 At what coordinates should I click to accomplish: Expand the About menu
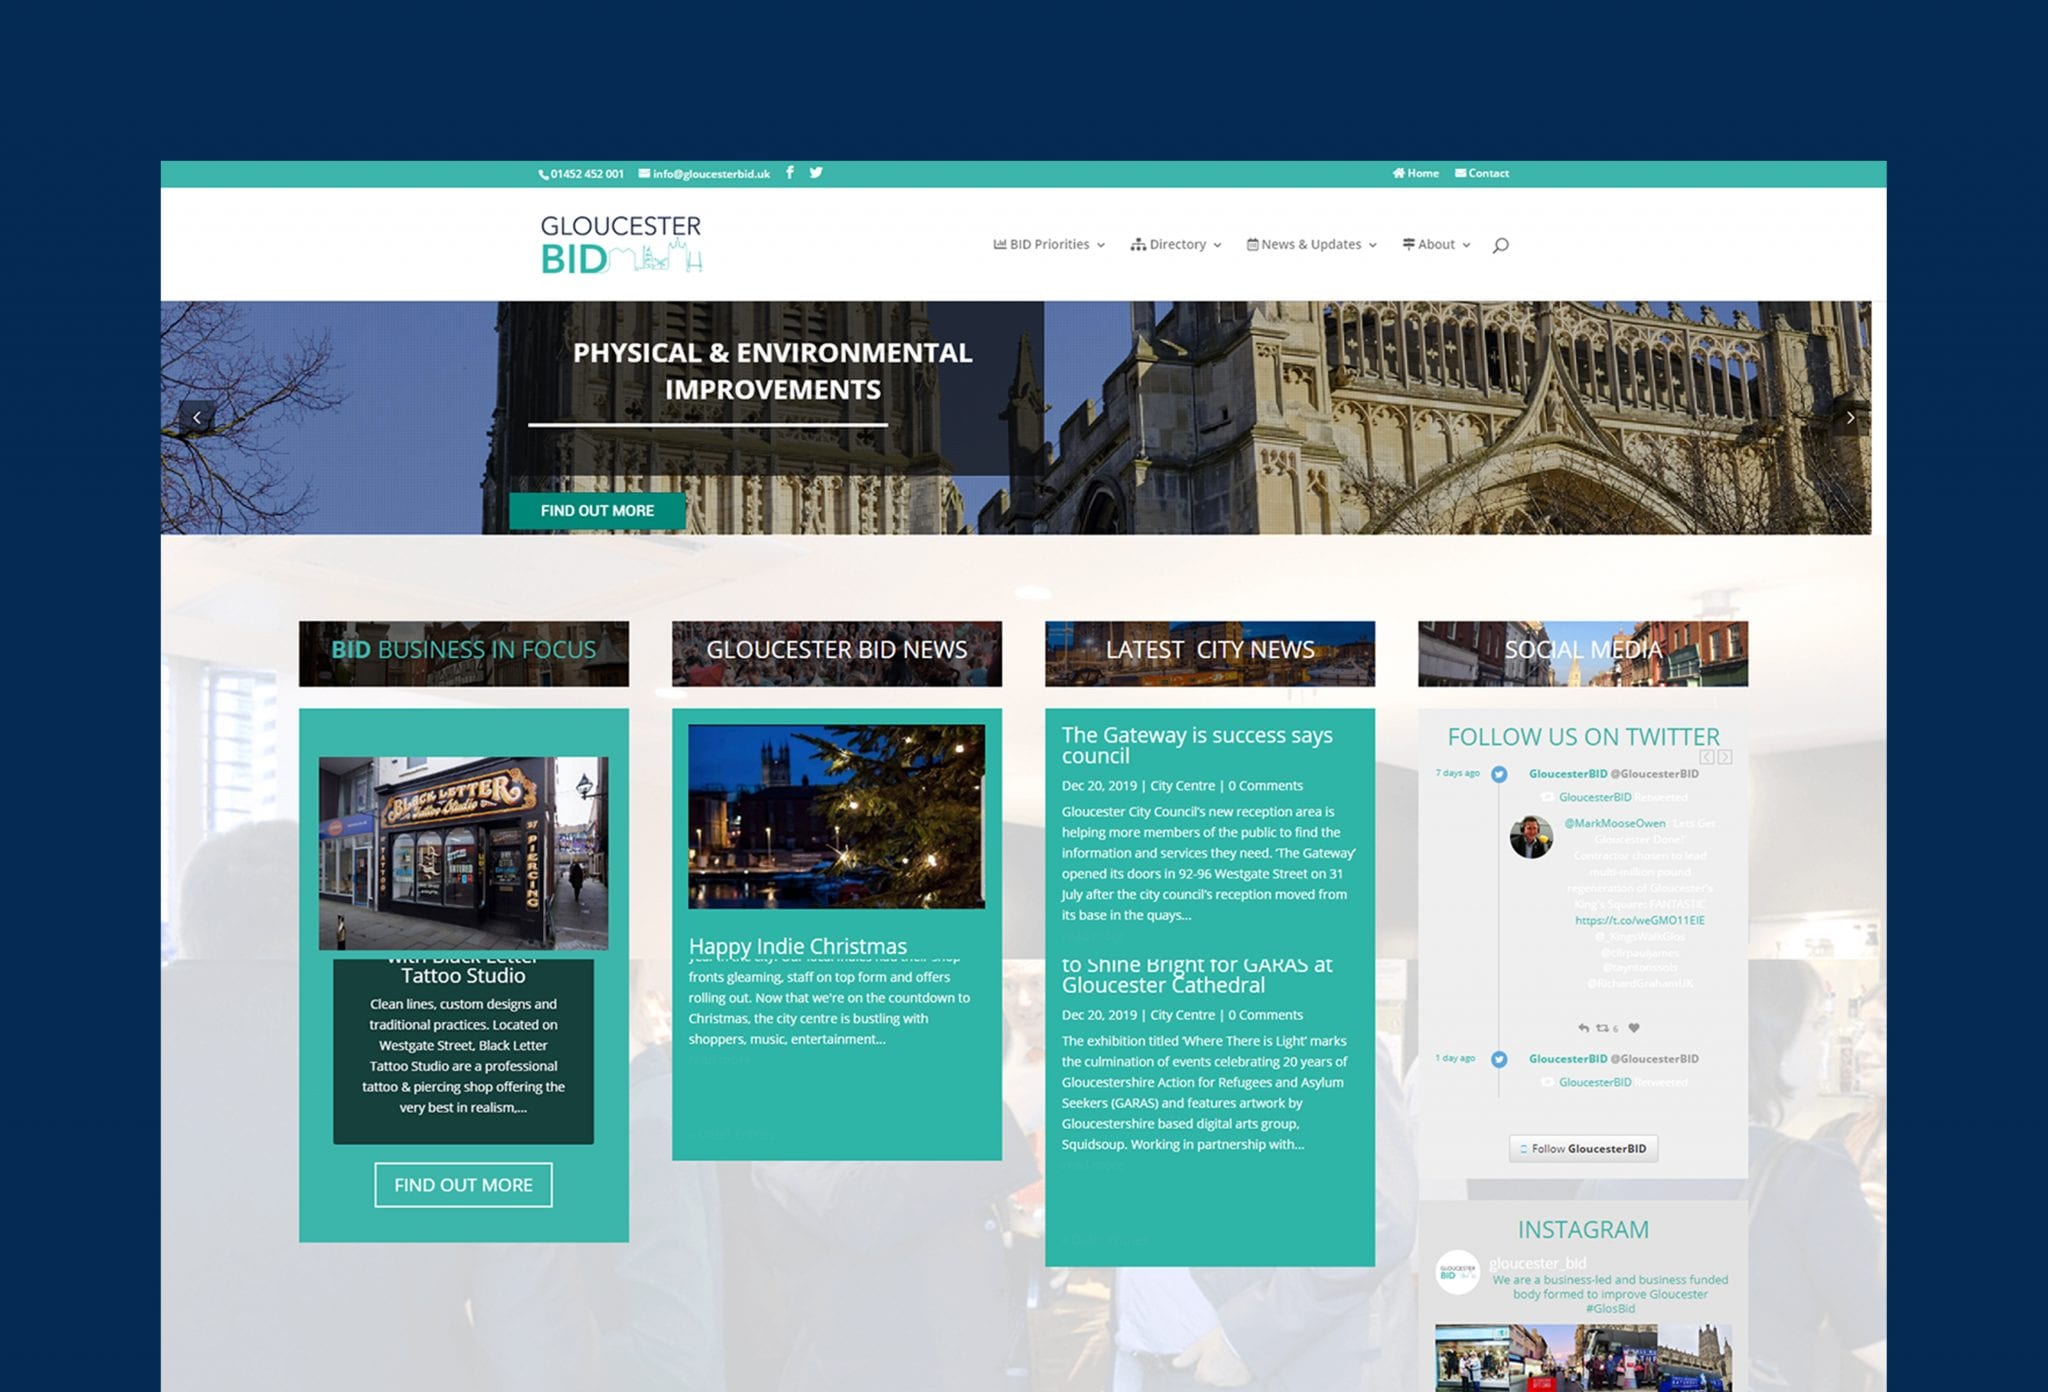[x=1436, y=244]
